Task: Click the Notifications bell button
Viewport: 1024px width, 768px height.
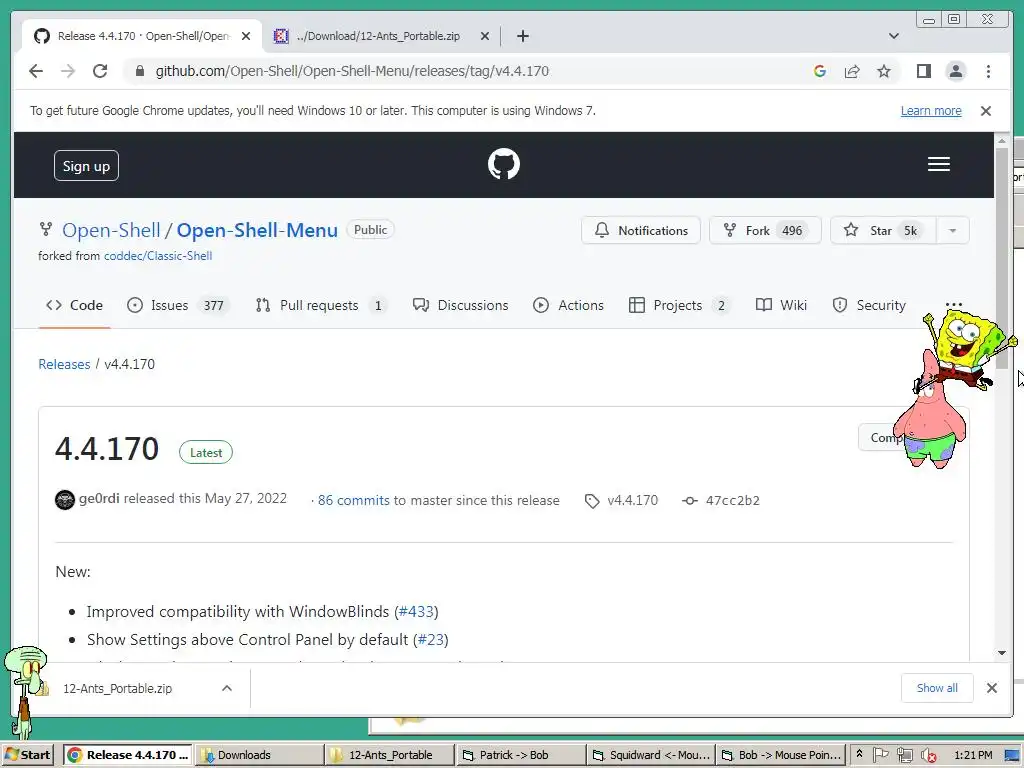Action: coord(641,231)
